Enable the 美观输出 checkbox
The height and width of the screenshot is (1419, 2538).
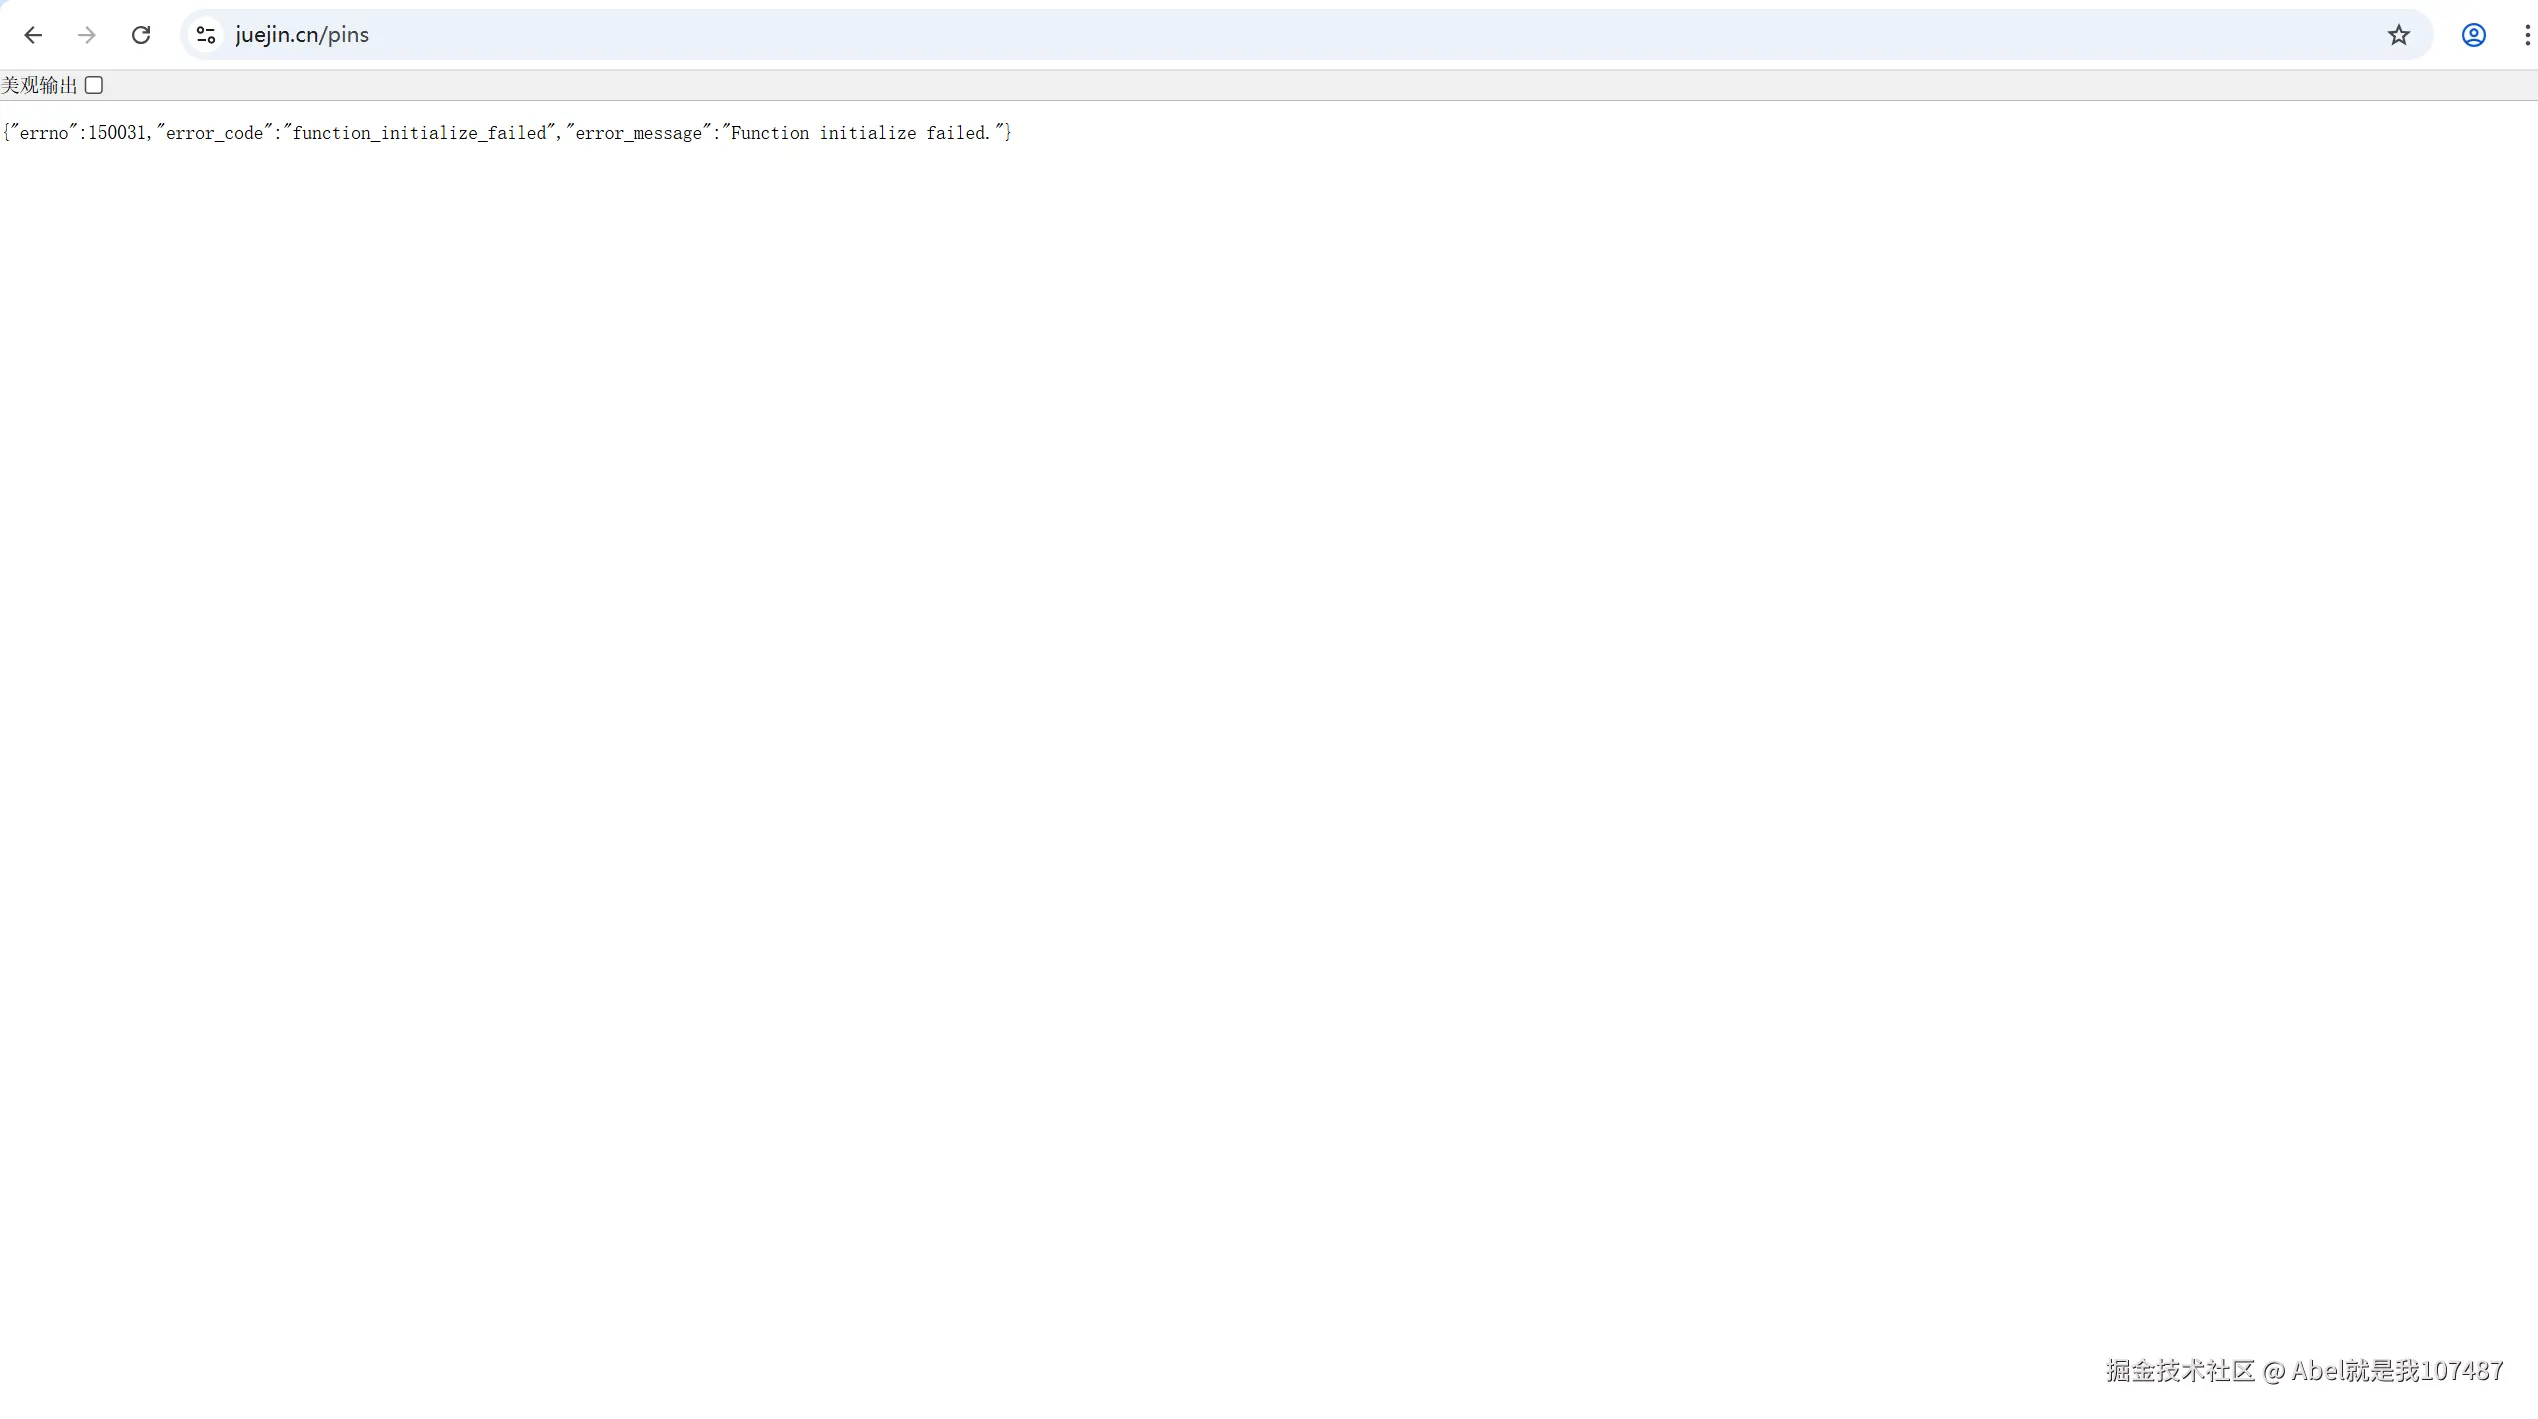tap(94, 85)
